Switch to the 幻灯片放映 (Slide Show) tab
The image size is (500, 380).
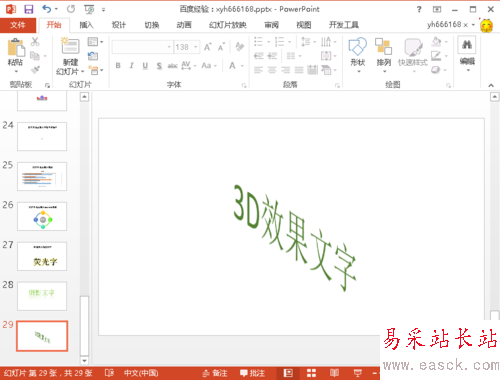coord(228,25)
